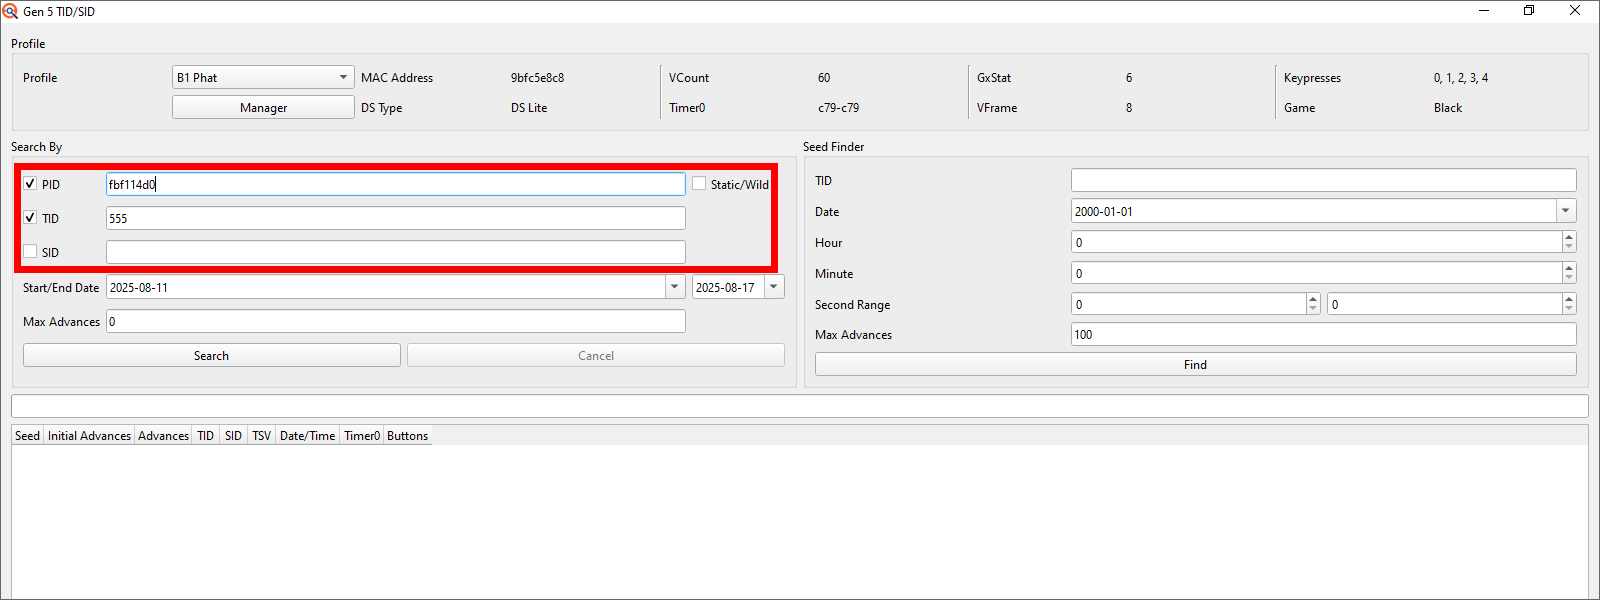Click the Buttons column header
The image size is (1600, 600).
coord(408,435)
